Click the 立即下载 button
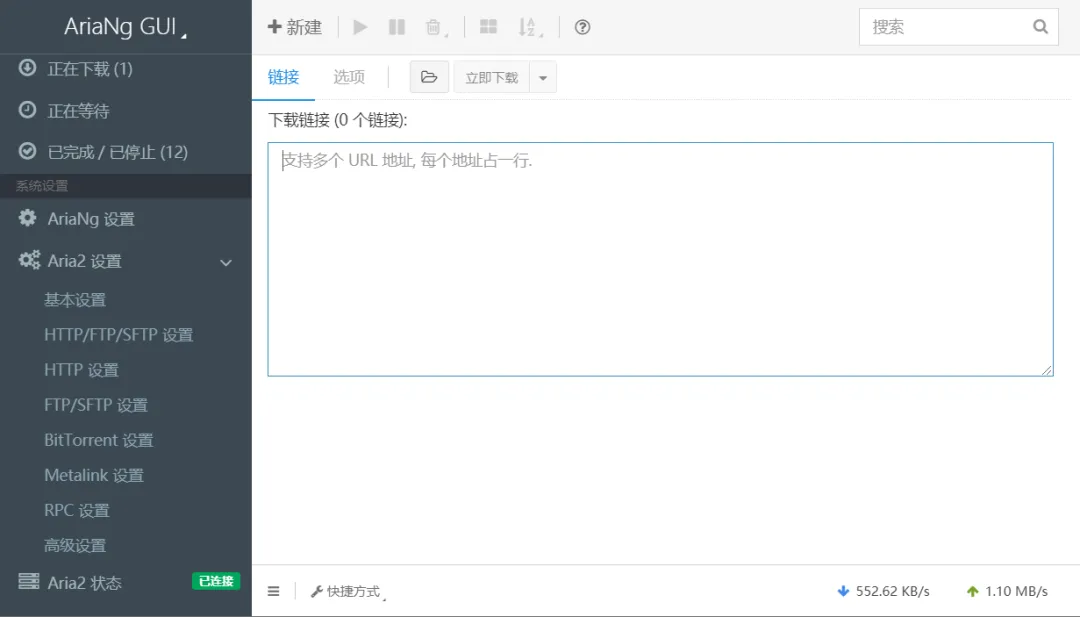The width and height of the screenshot is (1080, 617). point(491,77)
